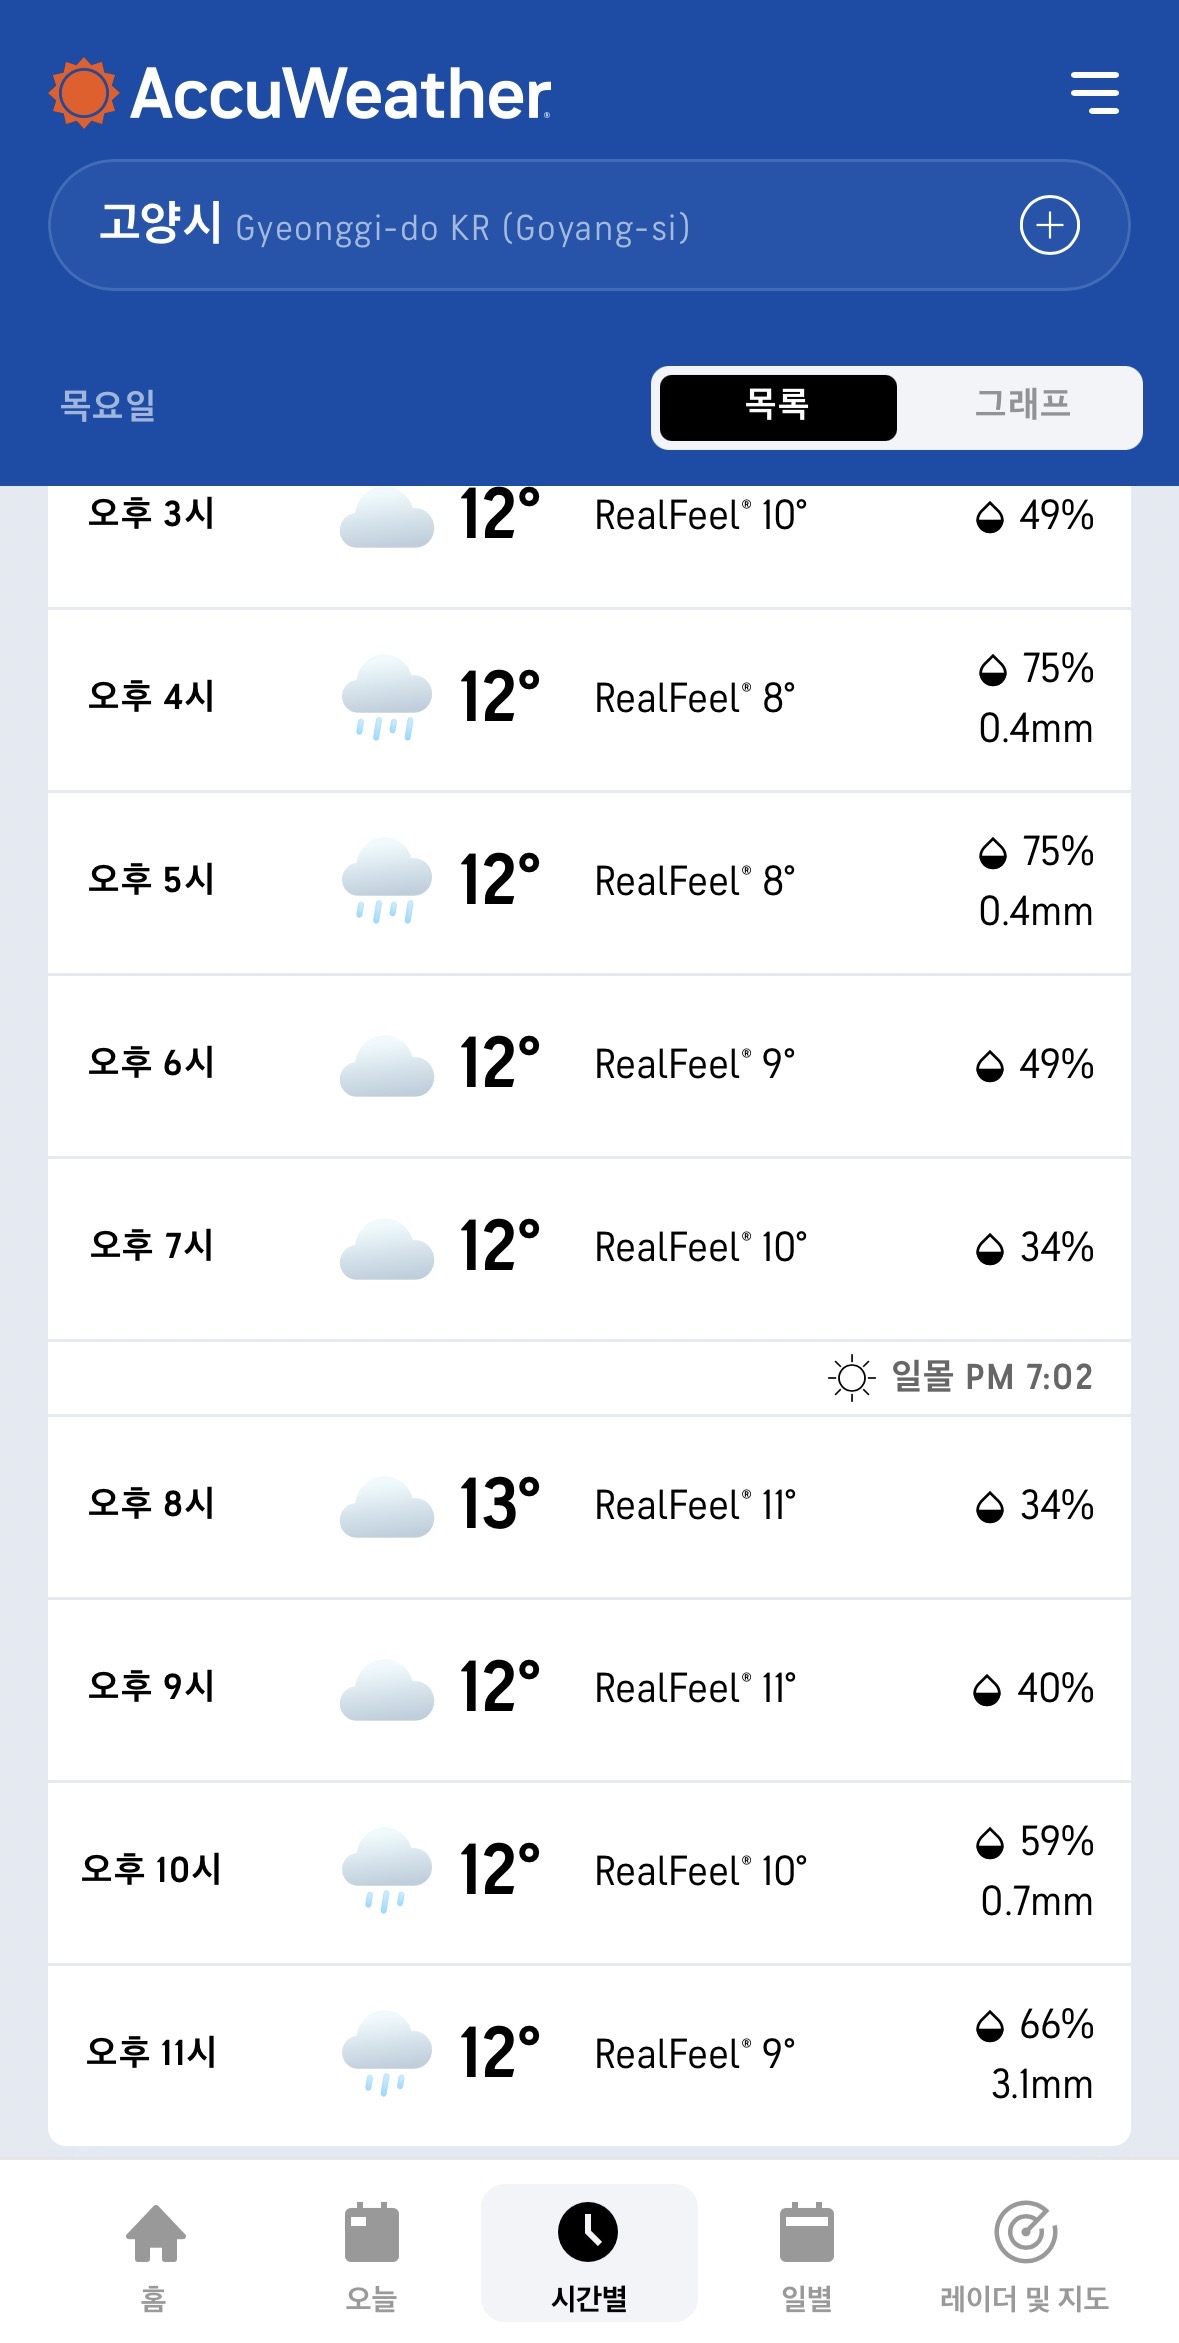The image size is (1179, 2343).
Task: Expand the 오후 11시 forecast row
Action: [589, 2055]
